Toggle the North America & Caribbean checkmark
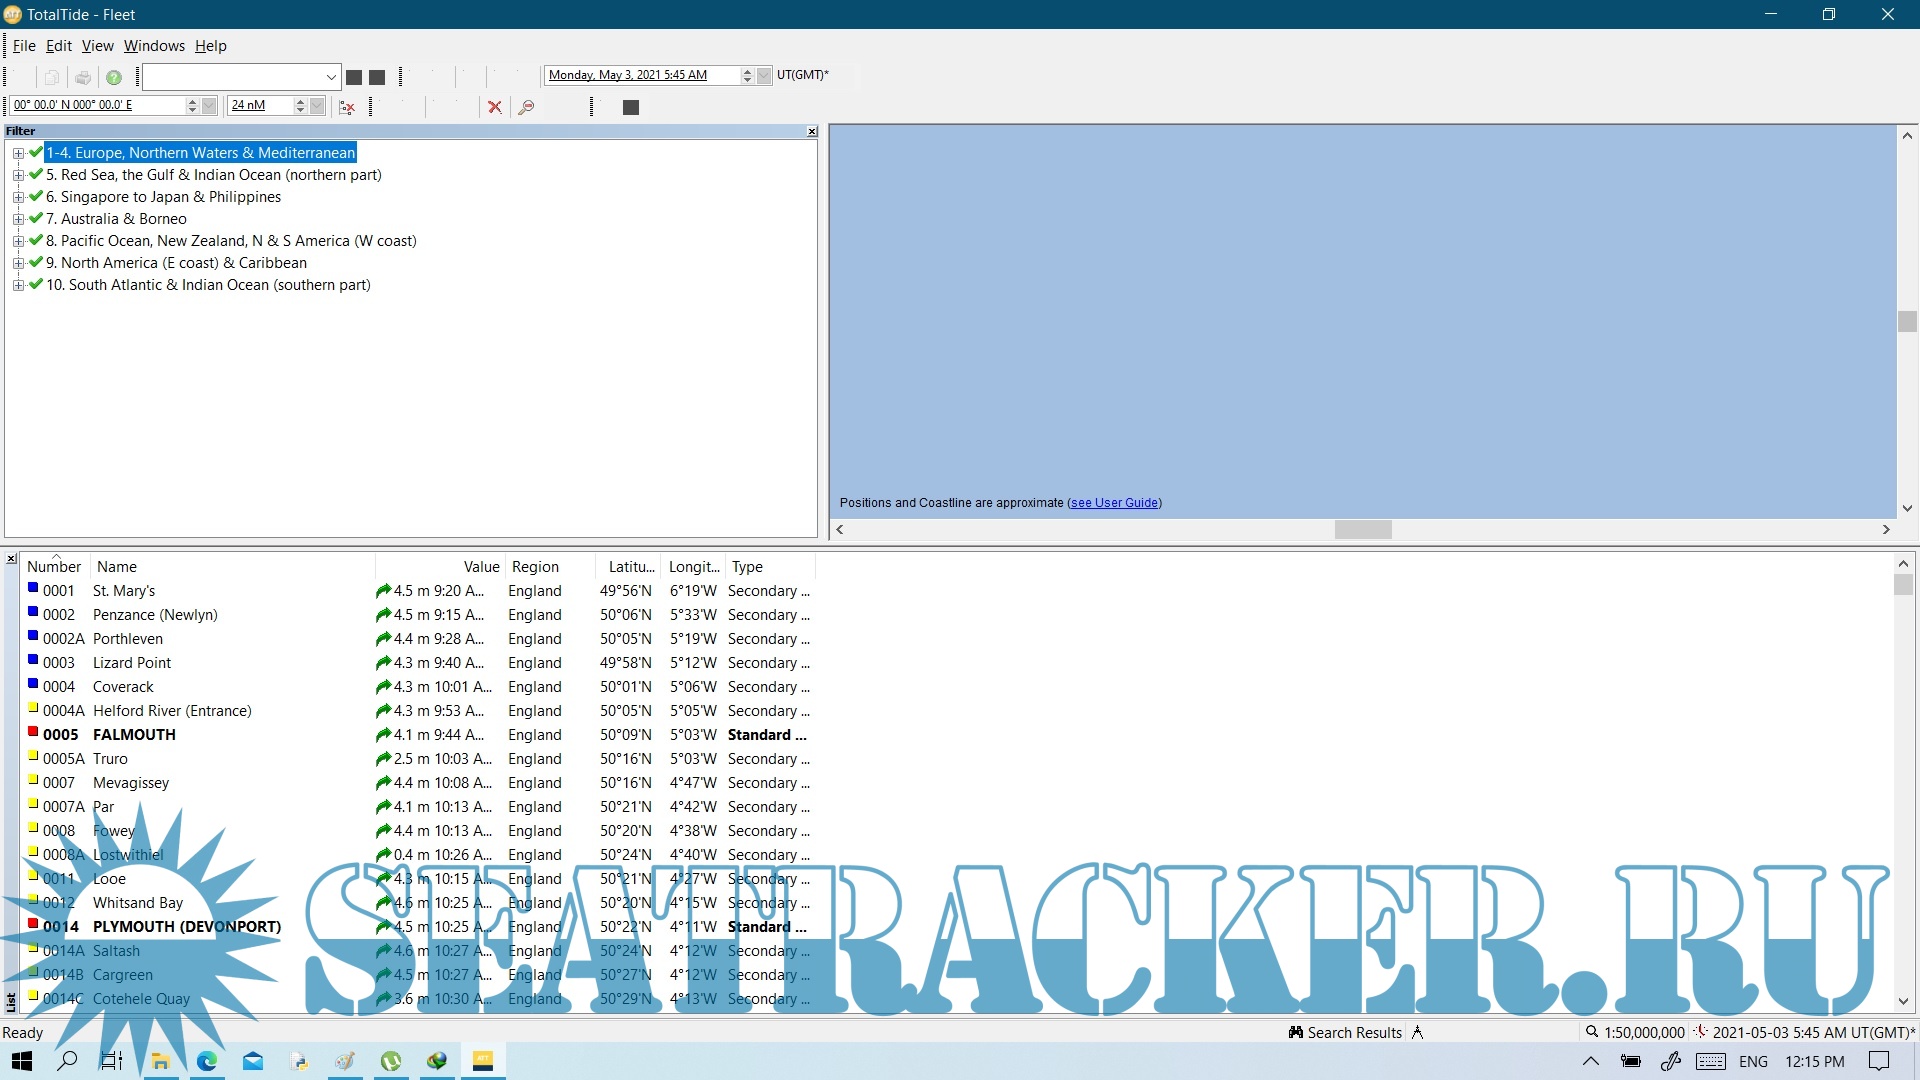1920x1080 pixels. click(36, 262)
